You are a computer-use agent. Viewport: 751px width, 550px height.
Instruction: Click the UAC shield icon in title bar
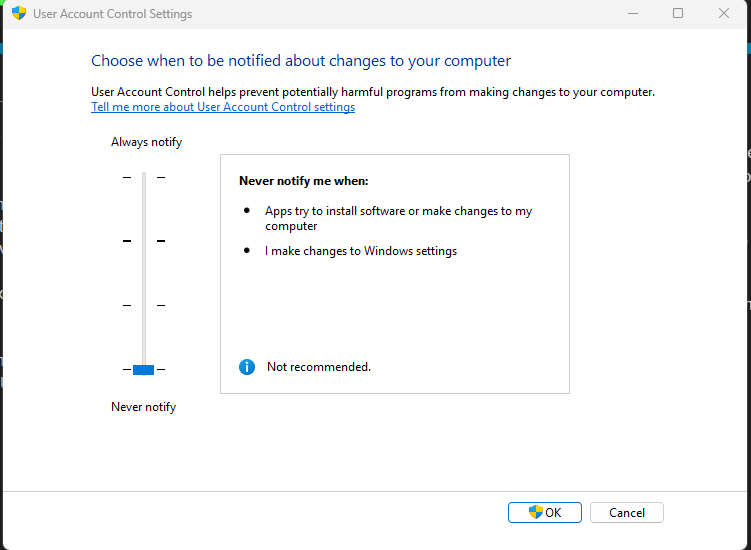point(18,14)
